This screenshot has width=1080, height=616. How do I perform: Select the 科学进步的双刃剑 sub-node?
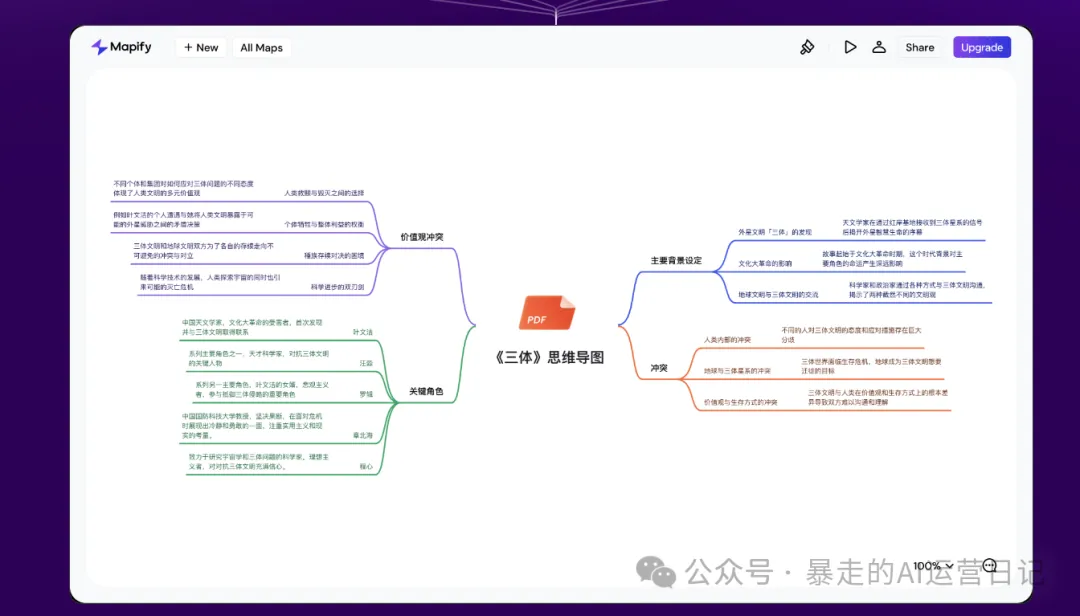(337, 287)
